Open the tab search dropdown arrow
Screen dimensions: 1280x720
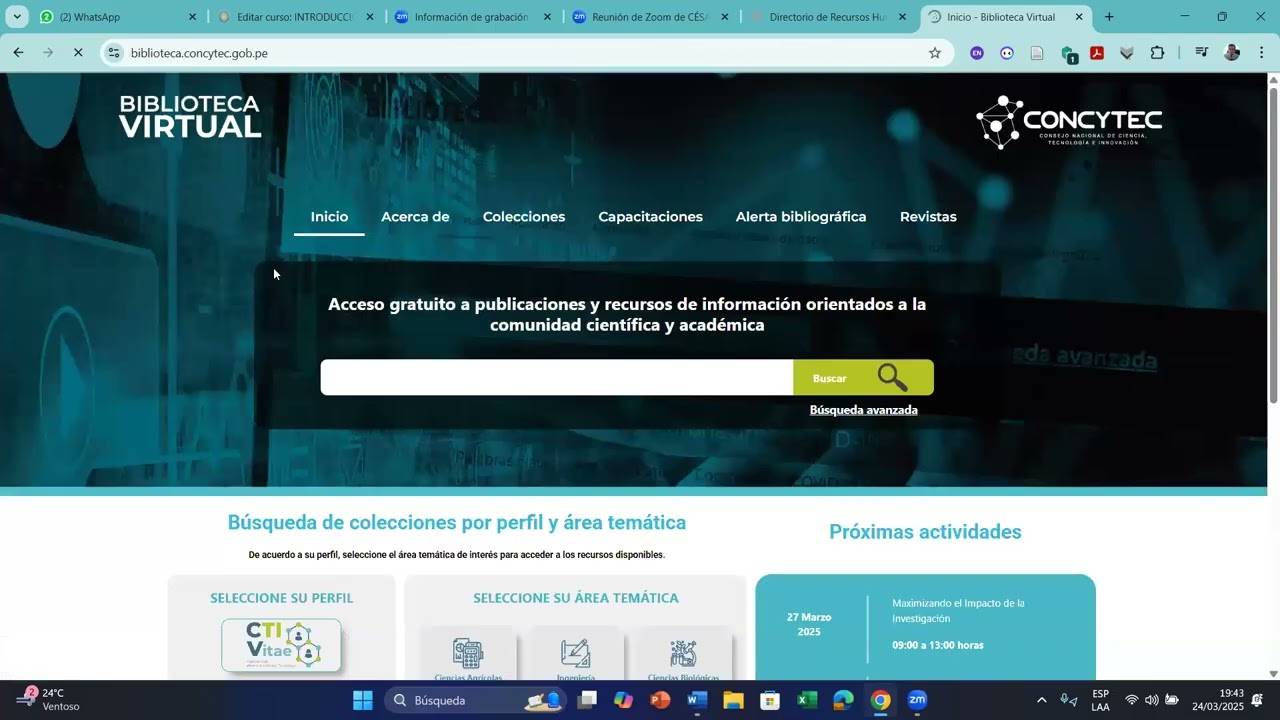pyautogui.click(x=17, y=17)
